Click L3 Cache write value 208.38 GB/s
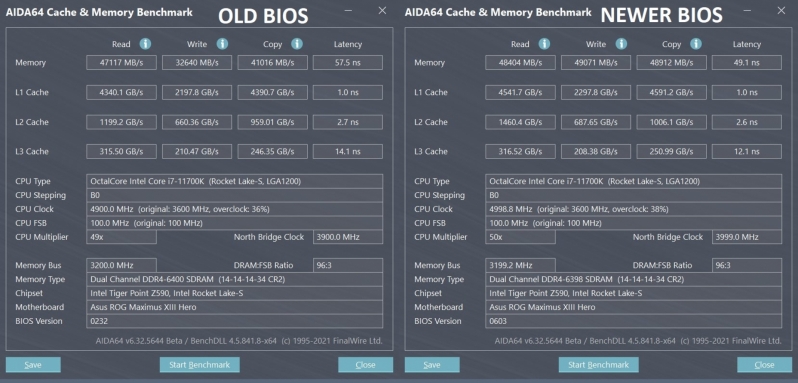Viewport: 798px width, 383px height. coord(596,152)
